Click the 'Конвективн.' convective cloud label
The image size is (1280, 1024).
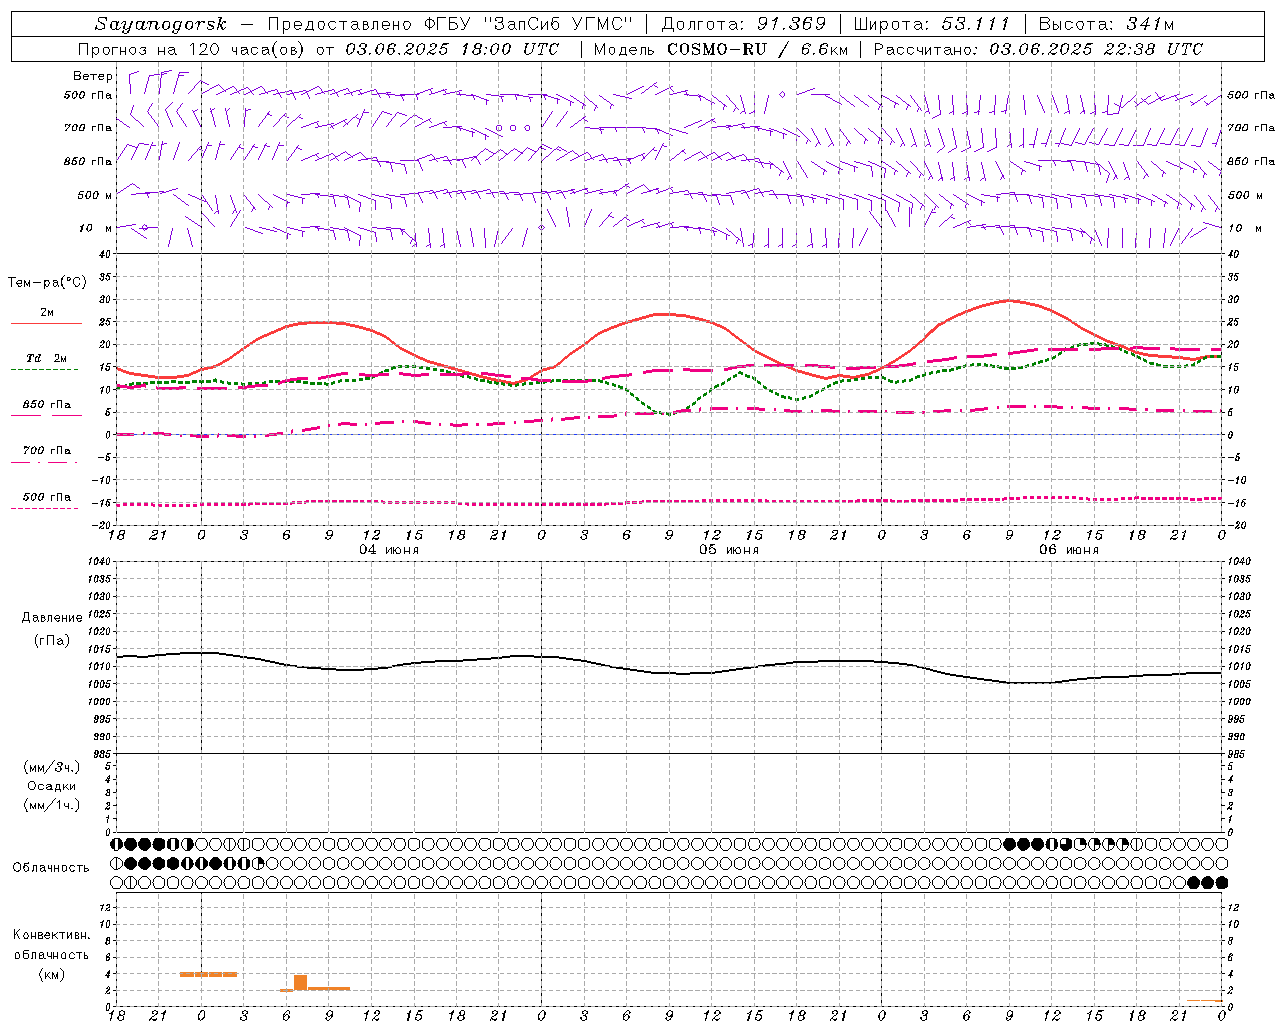(x=52, y=935)
